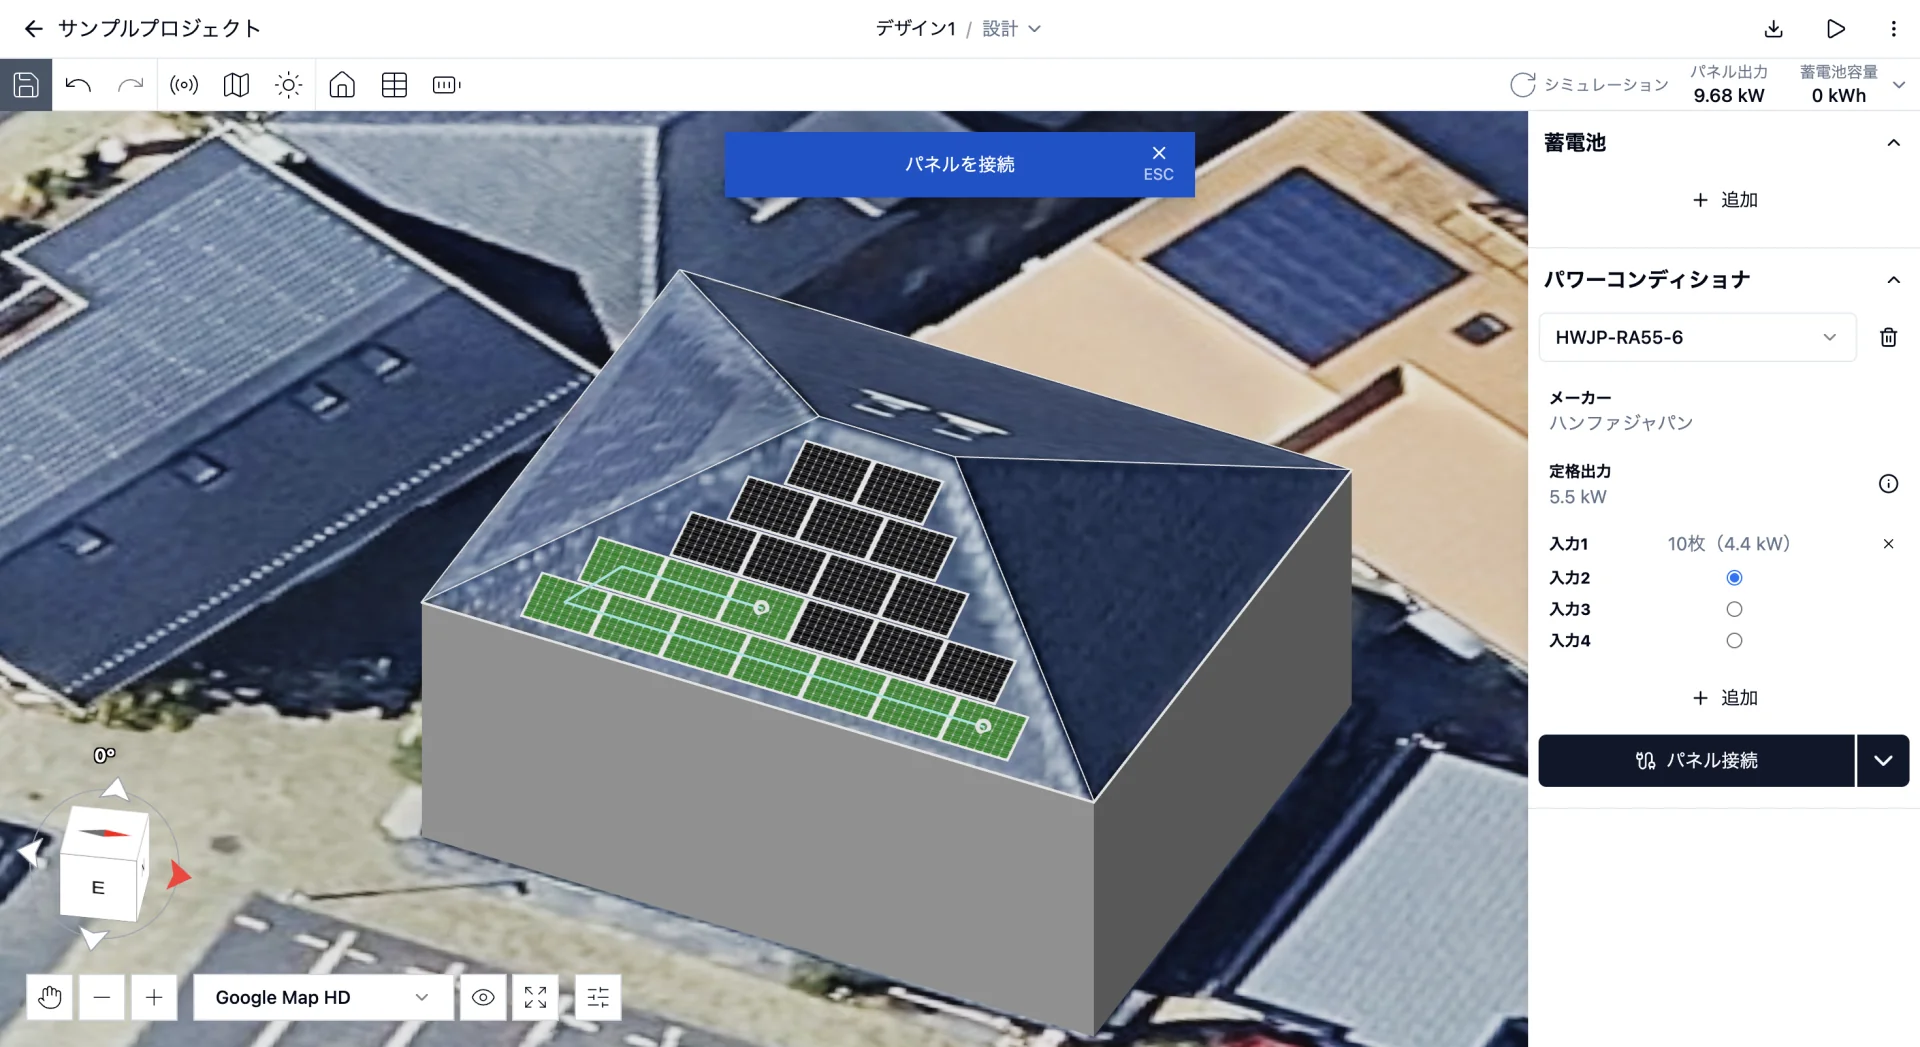Select the 入力3 radio button

[x=1734, y=609]
